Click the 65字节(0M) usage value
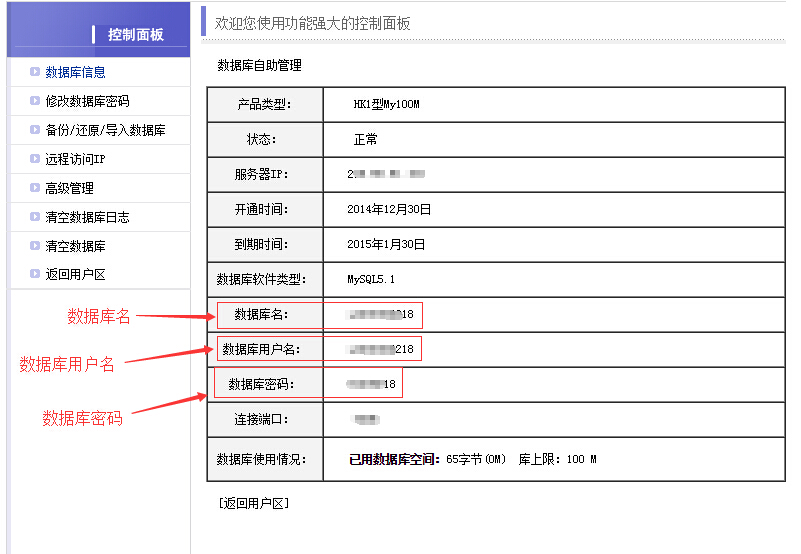The image size is (801, 554). 476,459
